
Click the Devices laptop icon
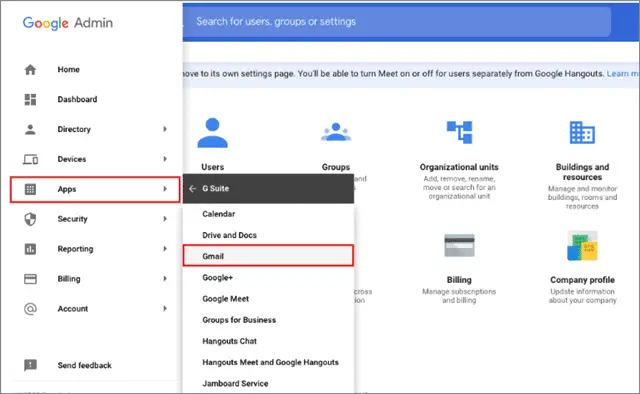pos(30,159)
